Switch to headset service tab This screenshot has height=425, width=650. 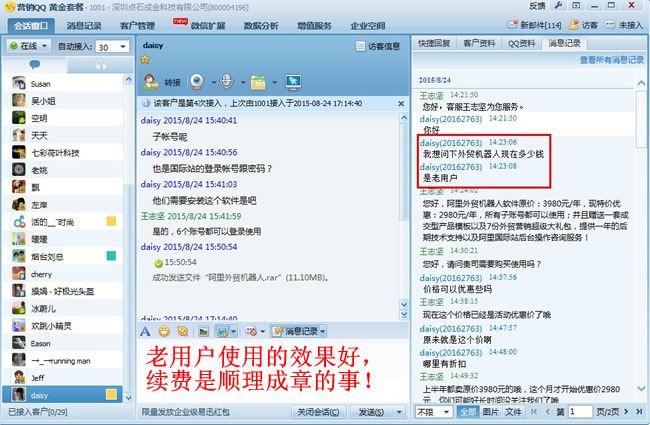[x=101, y=65]
